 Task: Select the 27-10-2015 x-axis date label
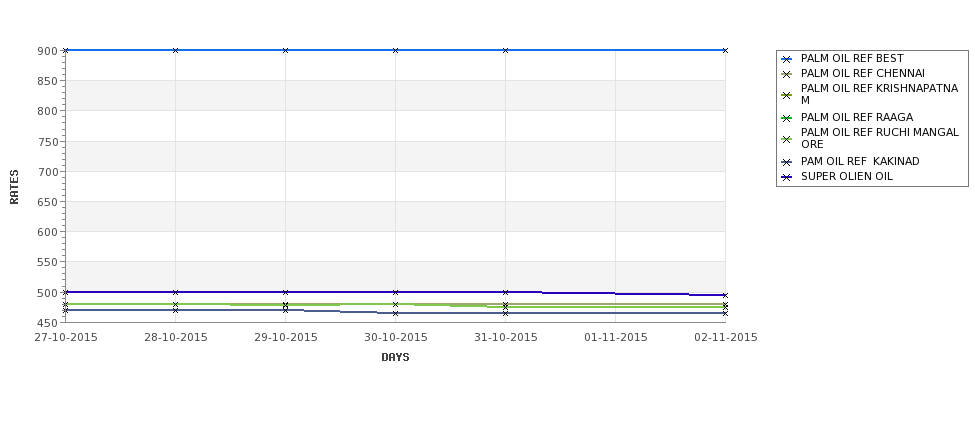click(x=66, y=338)
